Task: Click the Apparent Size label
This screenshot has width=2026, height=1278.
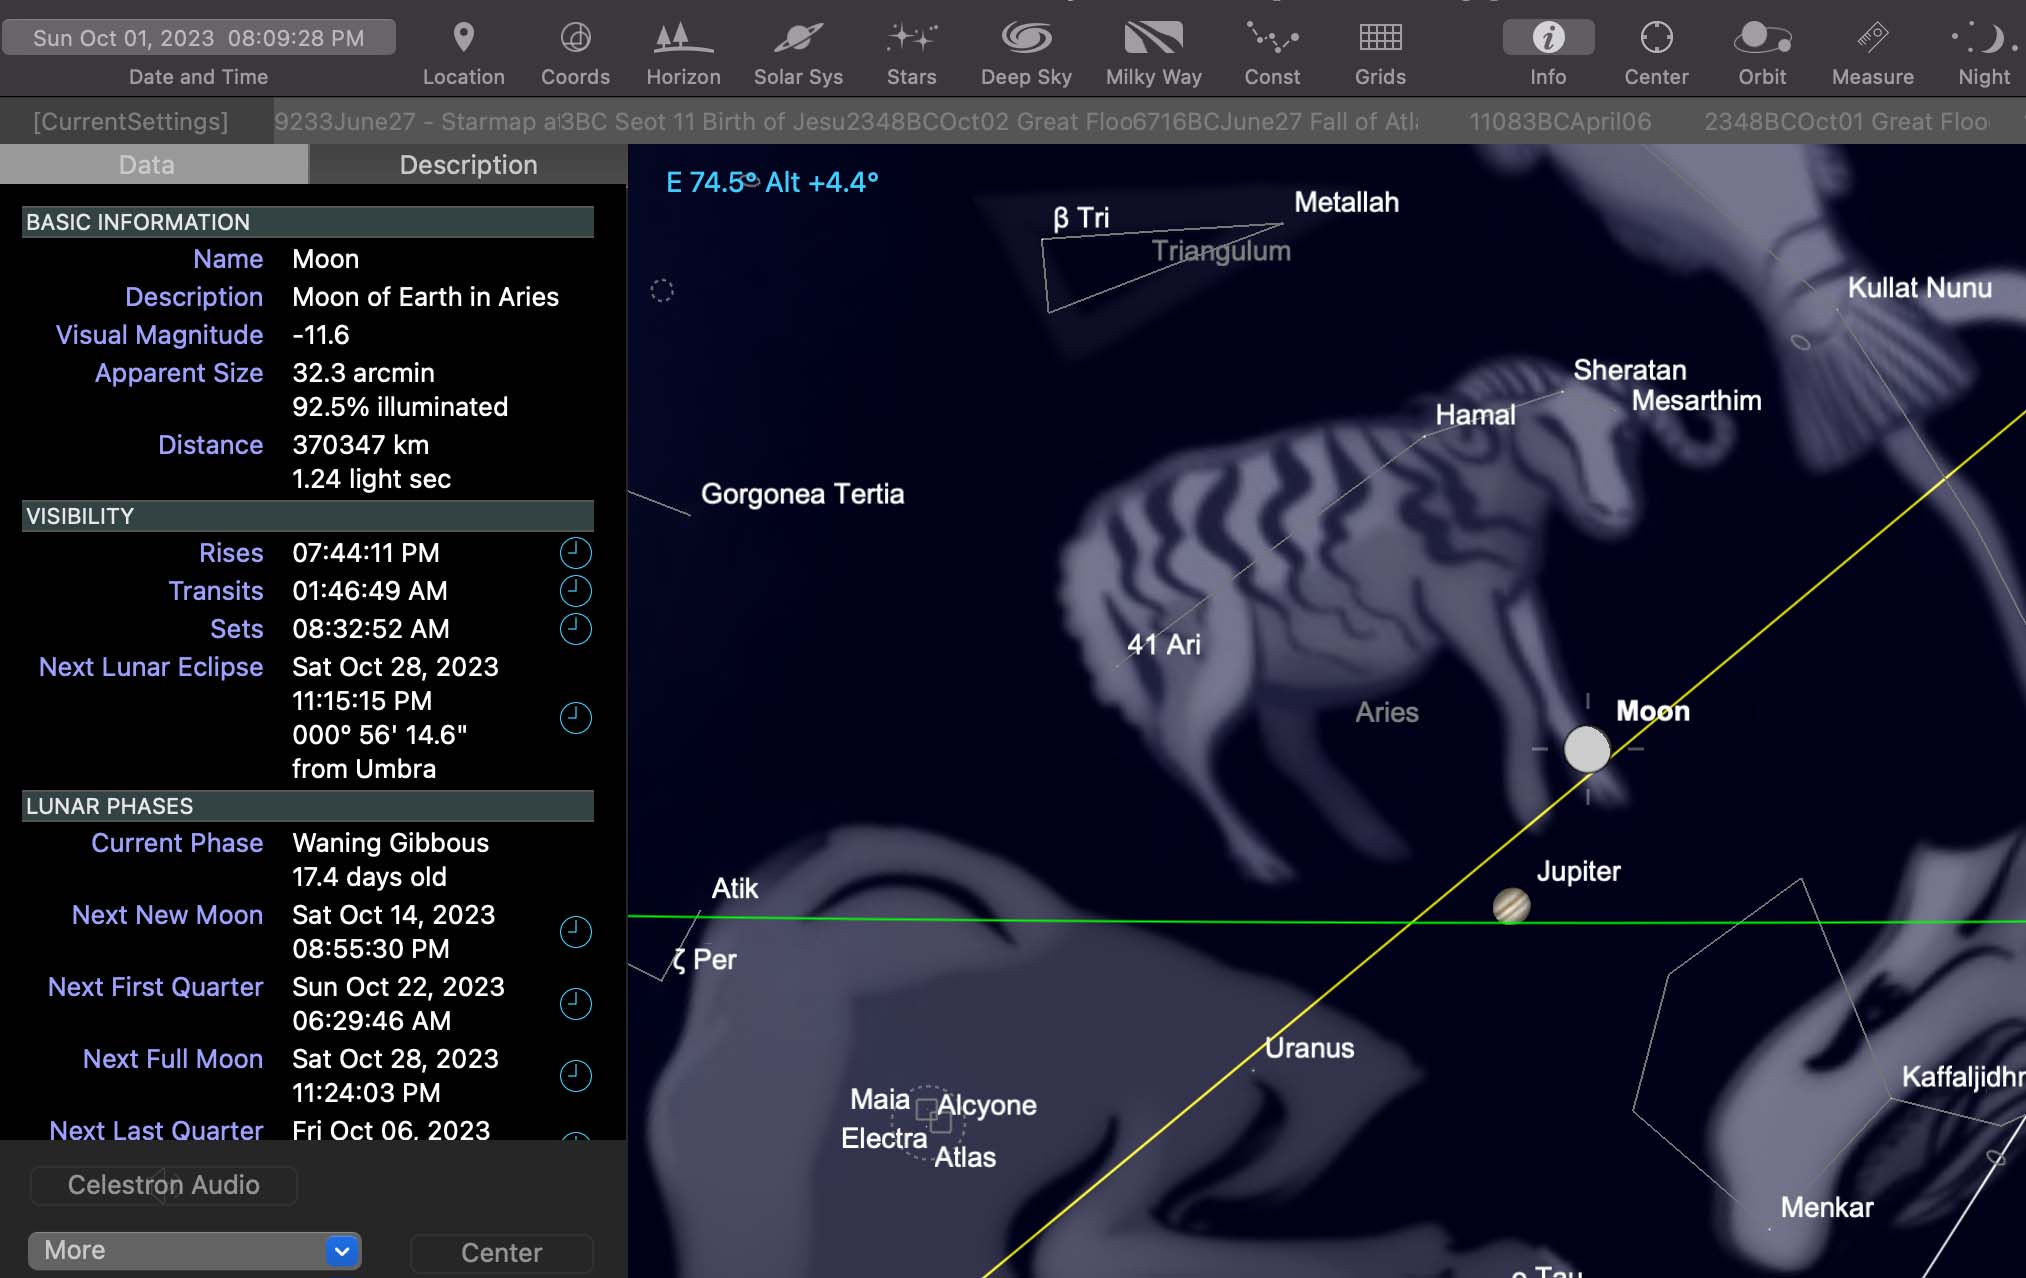Action: [x=179, y=373]
